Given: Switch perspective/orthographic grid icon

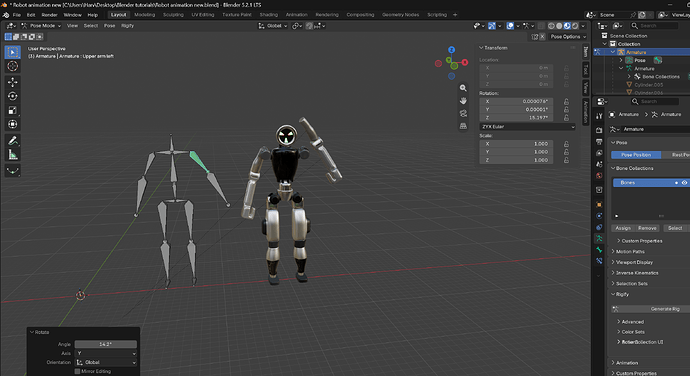Looking at the screenshot, I should pyautogui.click(x=463, y=126).
